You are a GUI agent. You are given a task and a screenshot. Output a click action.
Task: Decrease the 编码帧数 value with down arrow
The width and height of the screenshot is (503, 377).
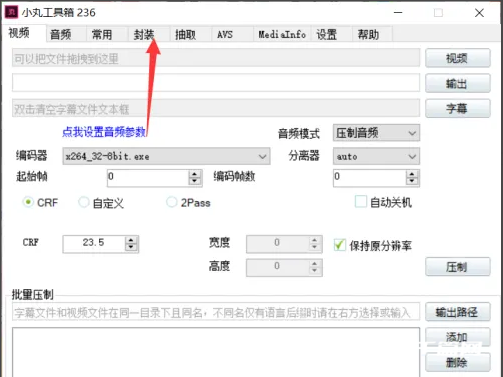click(x=412, y=181)
